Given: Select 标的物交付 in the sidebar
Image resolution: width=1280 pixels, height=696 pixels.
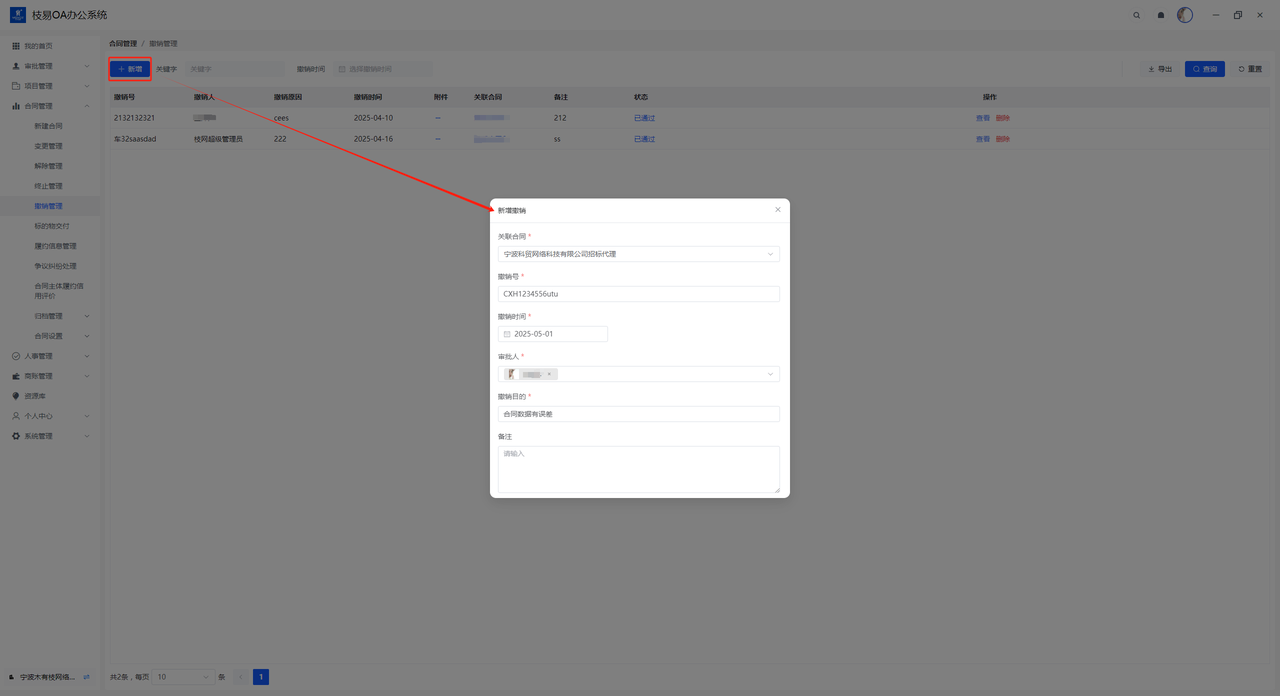Looking at the screenshot, I should pos(52,226).
